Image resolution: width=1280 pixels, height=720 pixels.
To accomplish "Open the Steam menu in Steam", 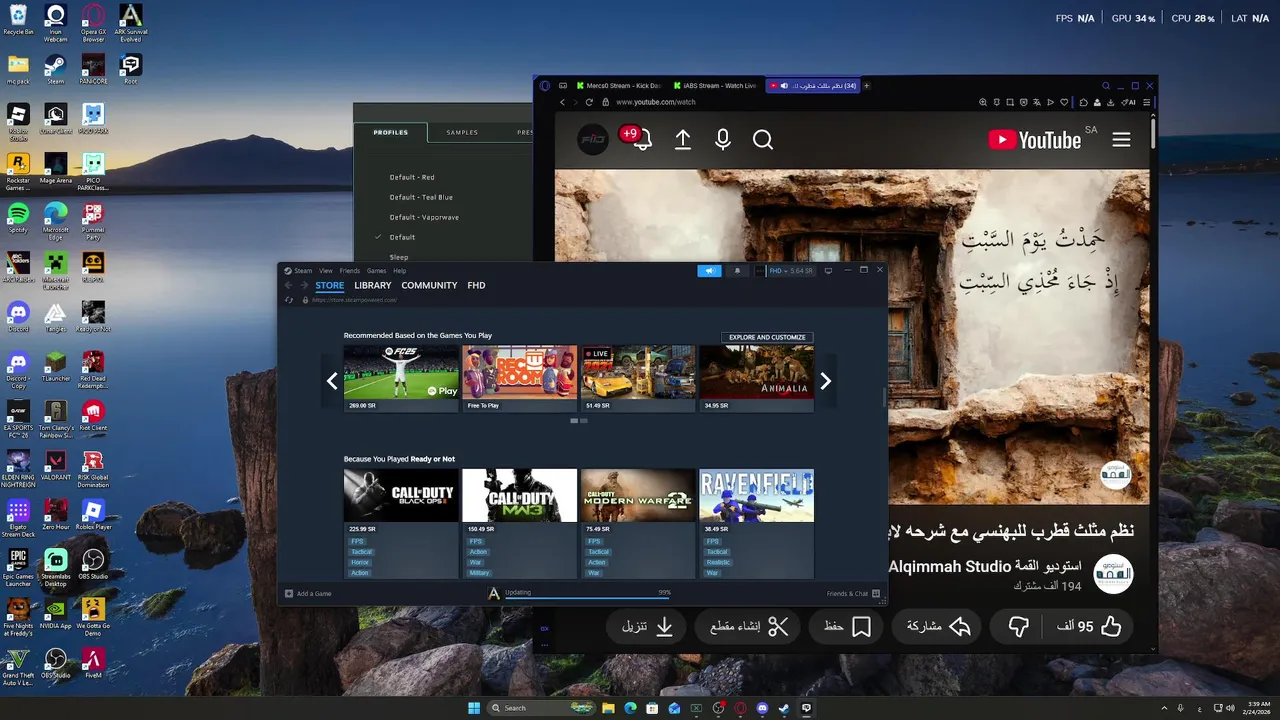I will pyautogui.click(x=303, y=271).
